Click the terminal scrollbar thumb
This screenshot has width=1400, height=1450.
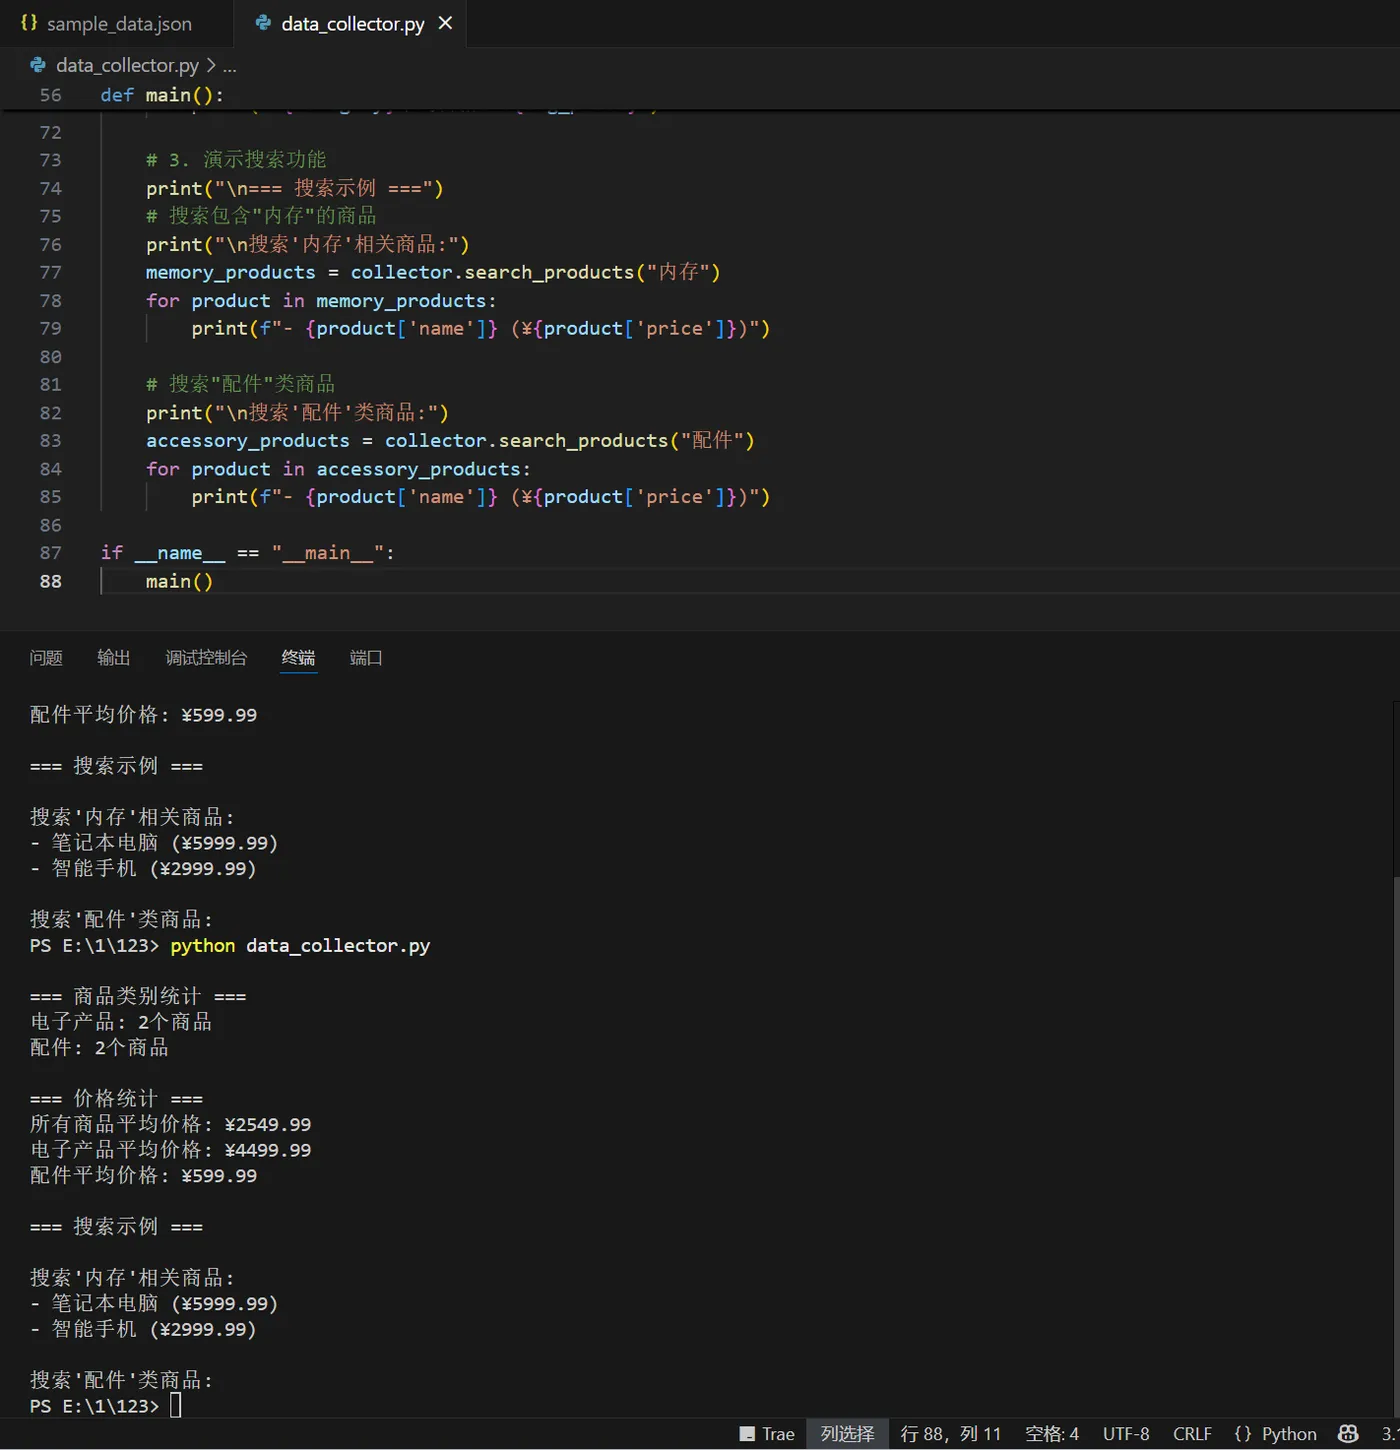coord(1396,1145)
